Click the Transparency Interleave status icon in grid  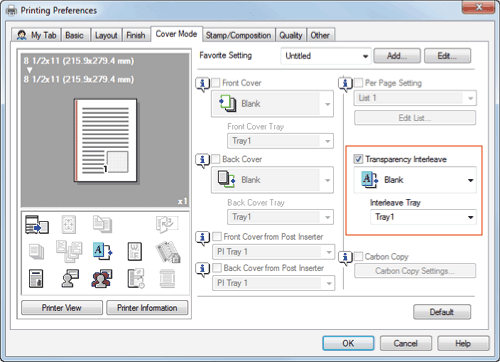point(102,251)
